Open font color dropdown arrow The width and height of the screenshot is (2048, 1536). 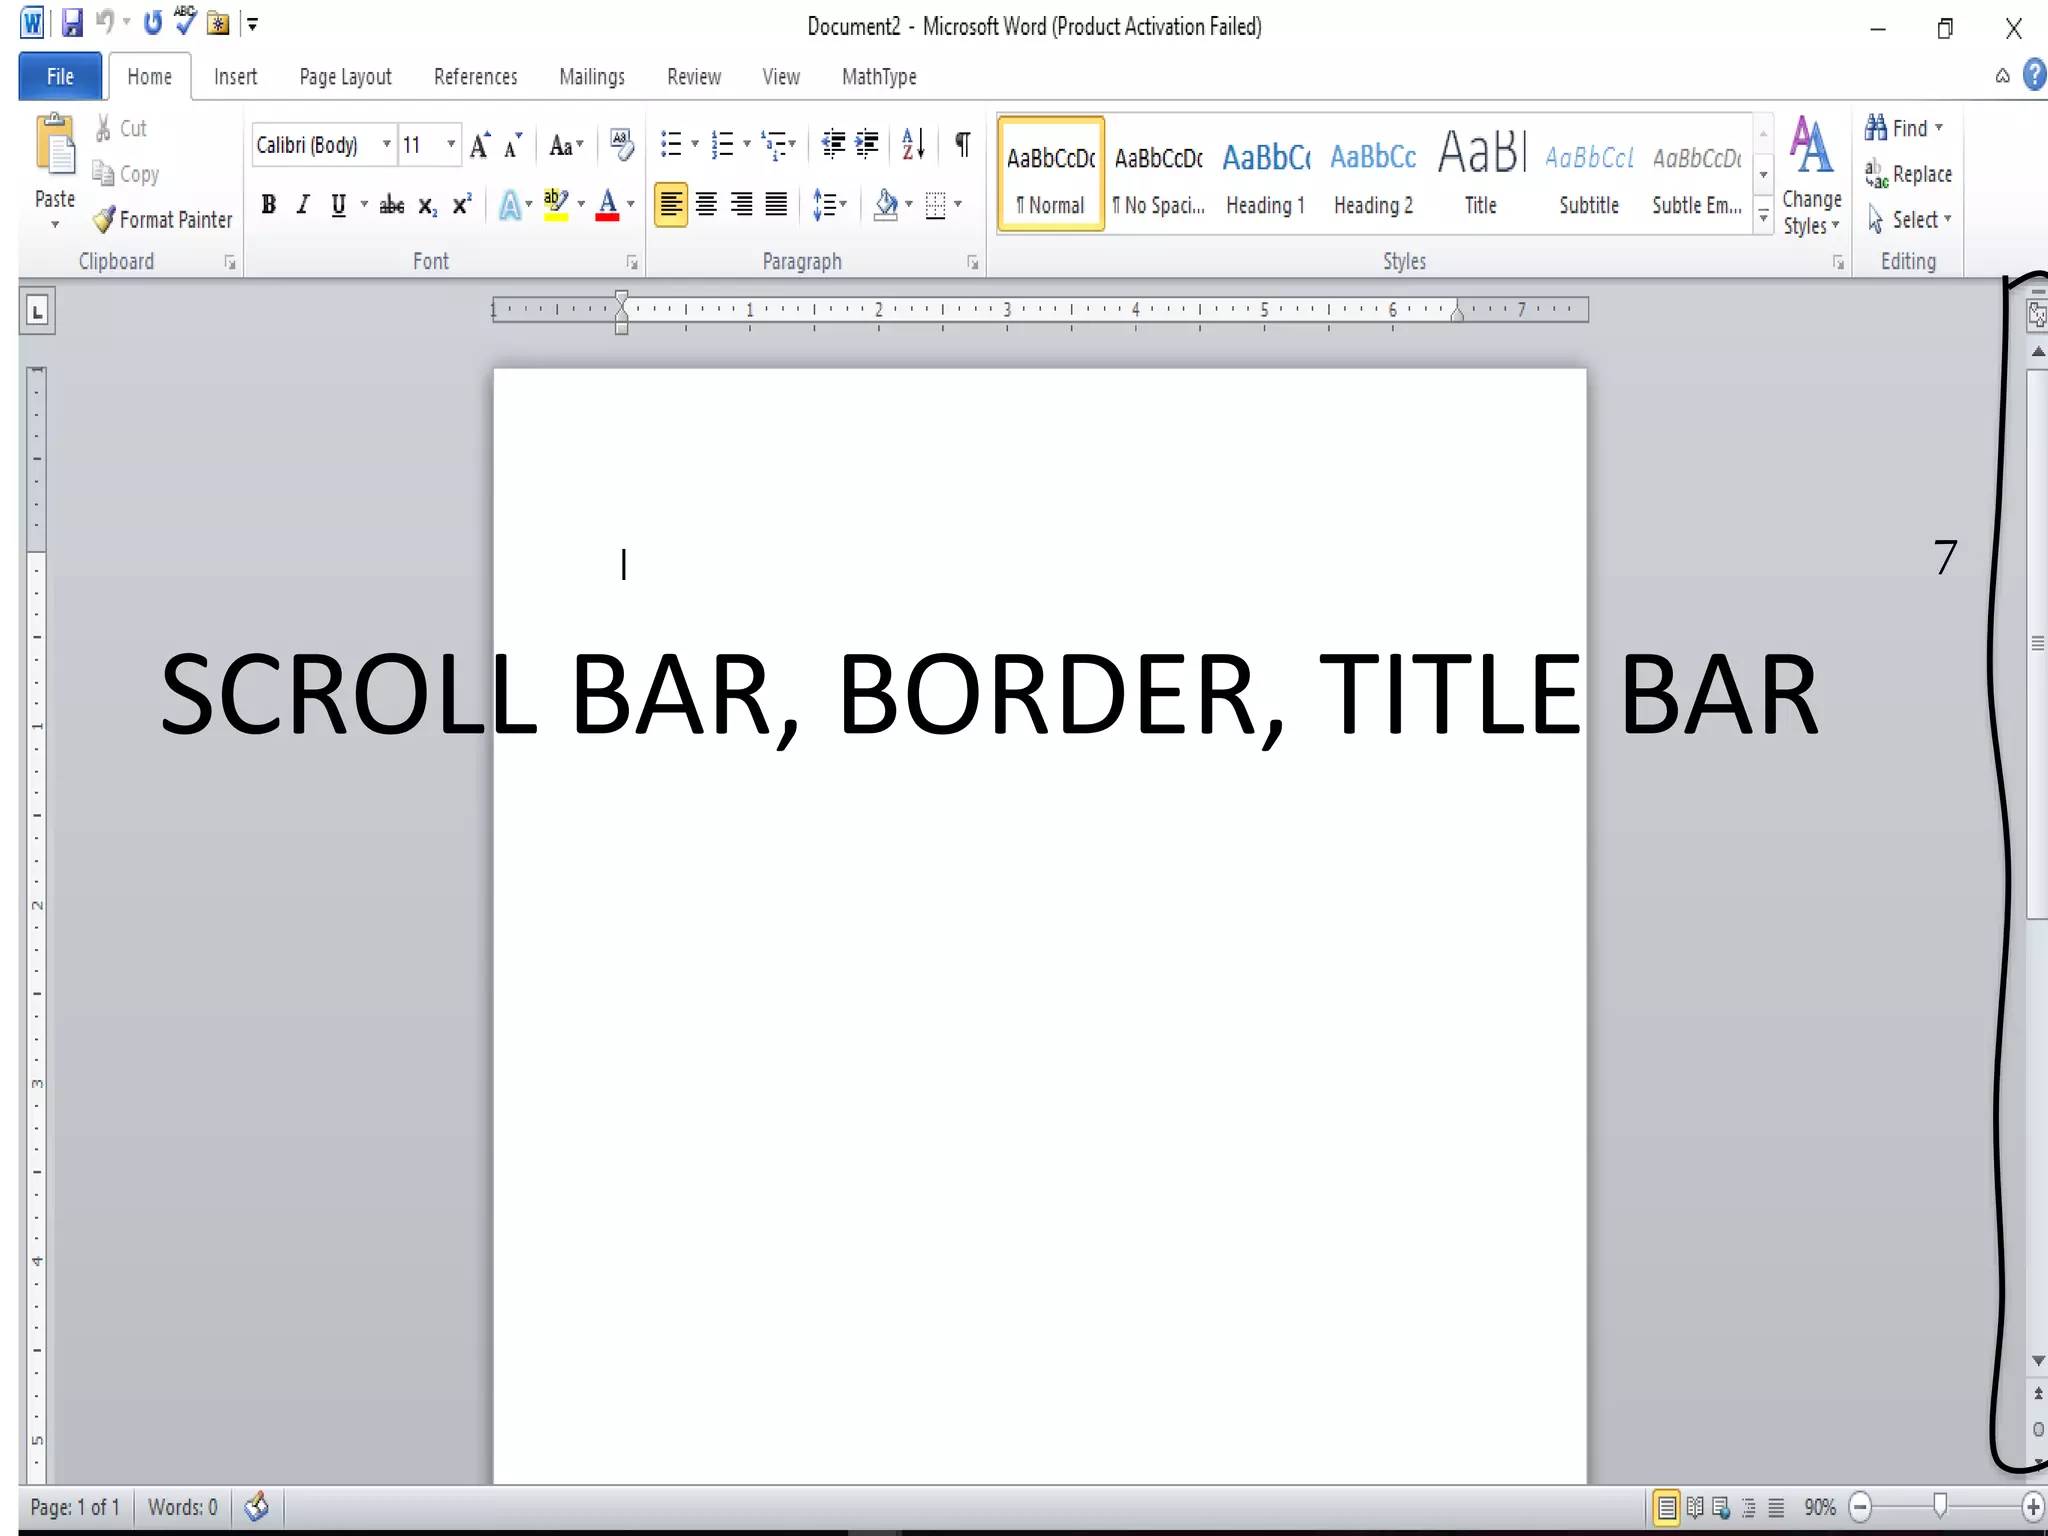(x=630, y=205)
